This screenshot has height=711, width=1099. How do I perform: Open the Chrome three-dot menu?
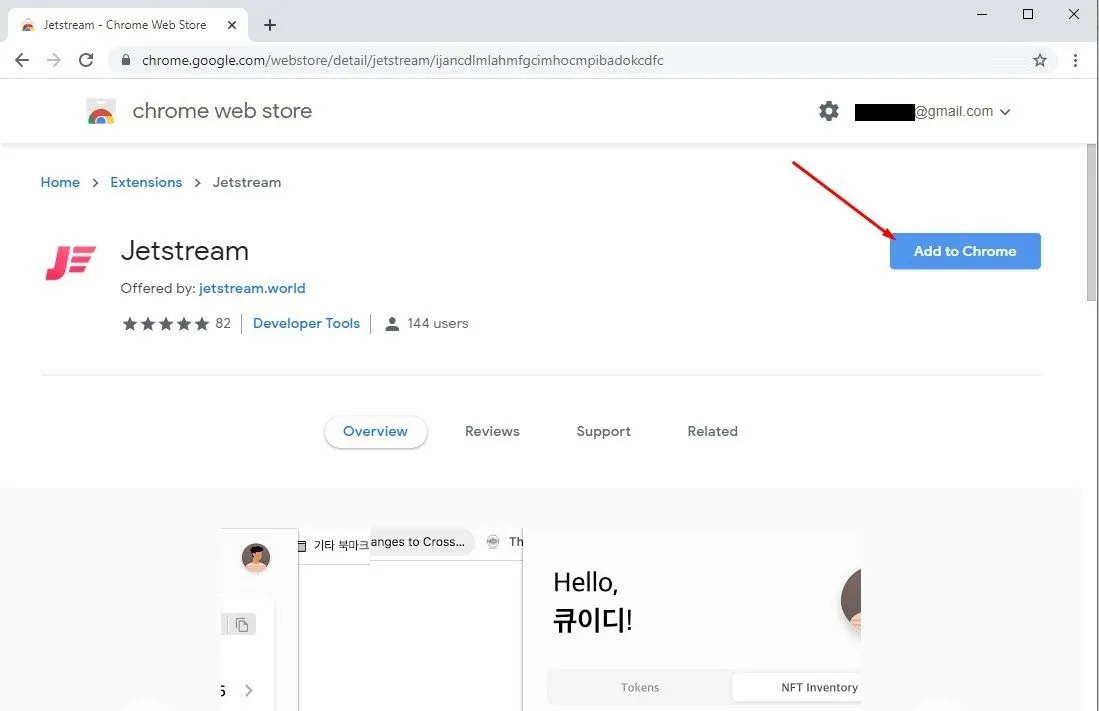1075,60
